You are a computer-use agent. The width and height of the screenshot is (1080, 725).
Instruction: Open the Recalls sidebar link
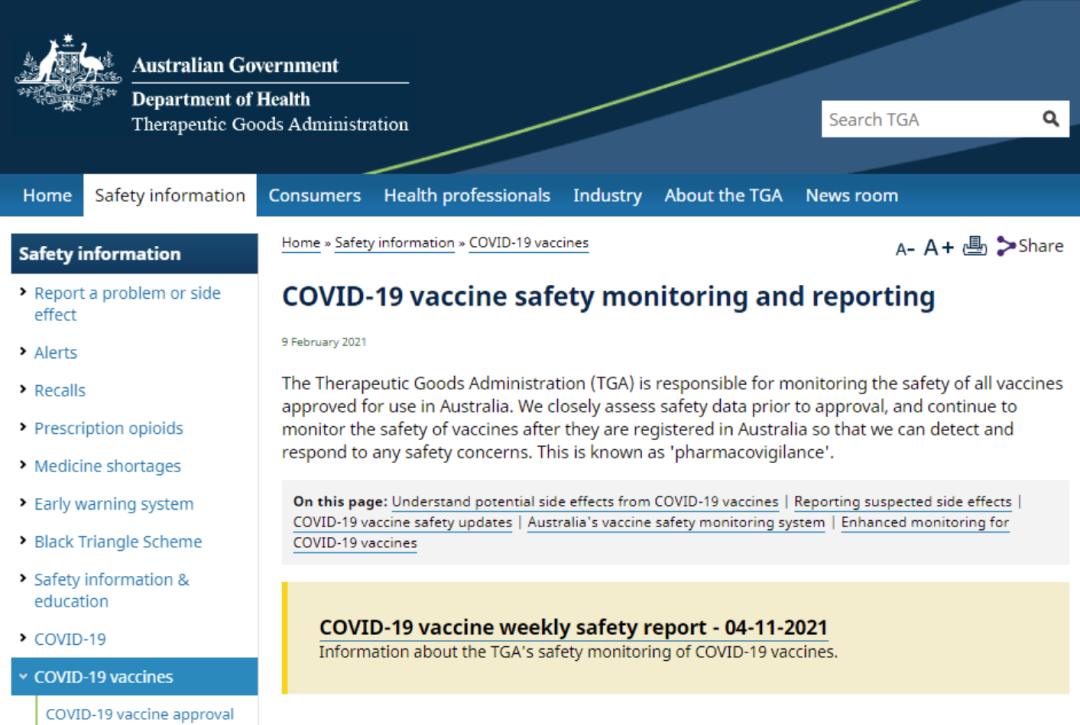tap(60, 390)
